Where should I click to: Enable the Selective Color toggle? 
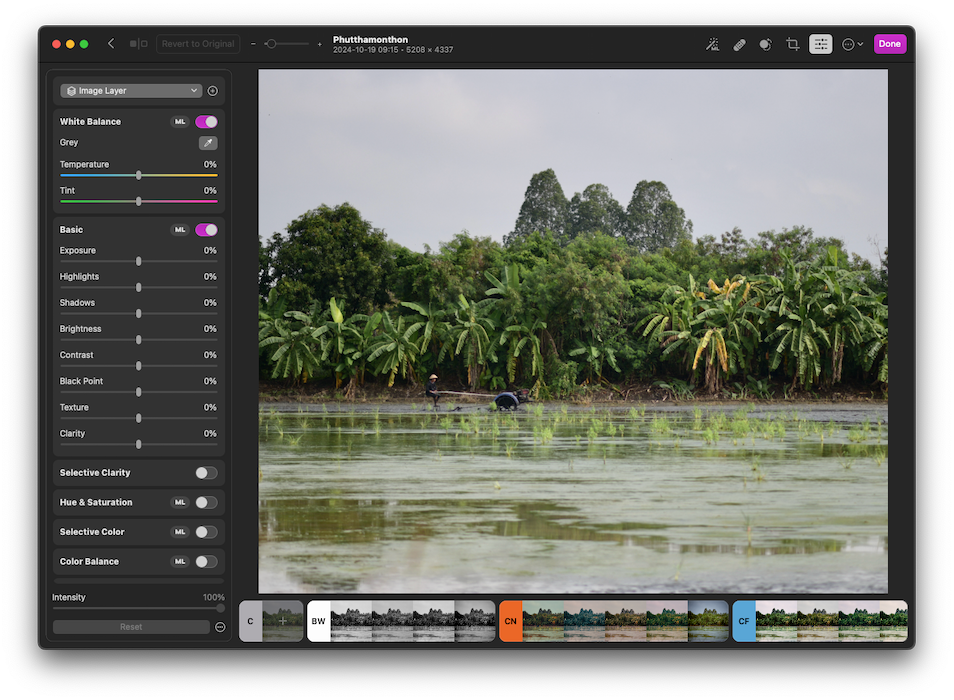[206, 532]
